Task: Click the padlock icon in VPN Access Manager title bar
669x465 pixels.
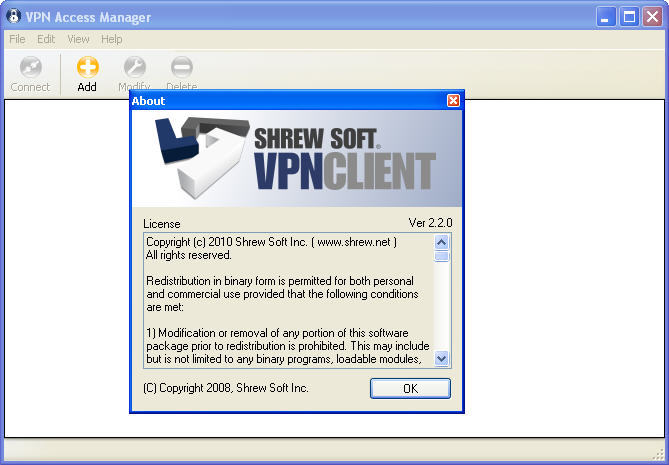Action: pyautogui.click(x=14, y=16)
